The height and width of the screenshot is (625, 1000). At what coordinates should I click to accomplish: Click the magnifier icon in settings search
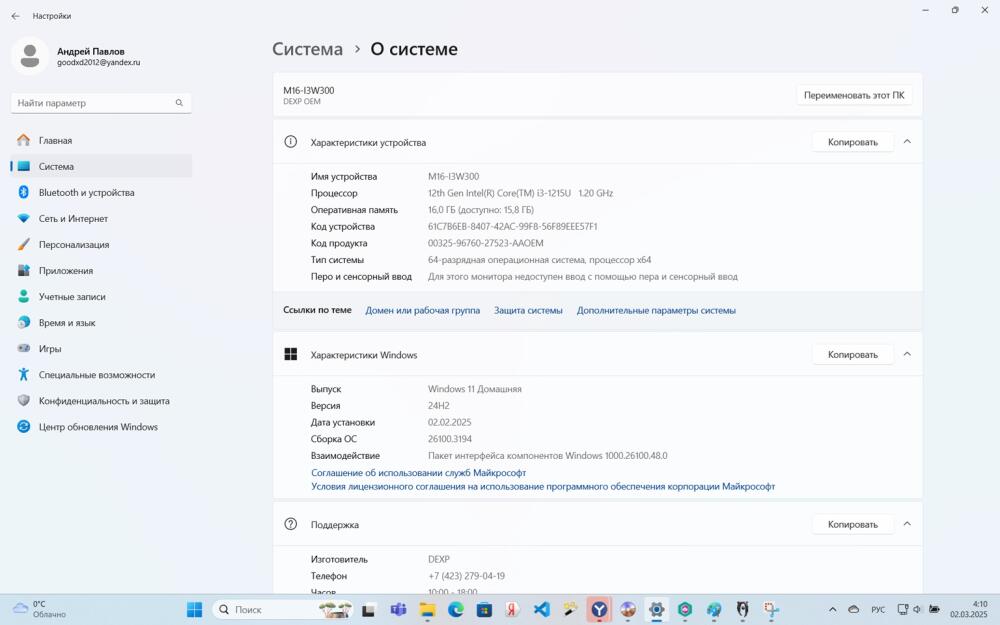click(x=179, y=103)
